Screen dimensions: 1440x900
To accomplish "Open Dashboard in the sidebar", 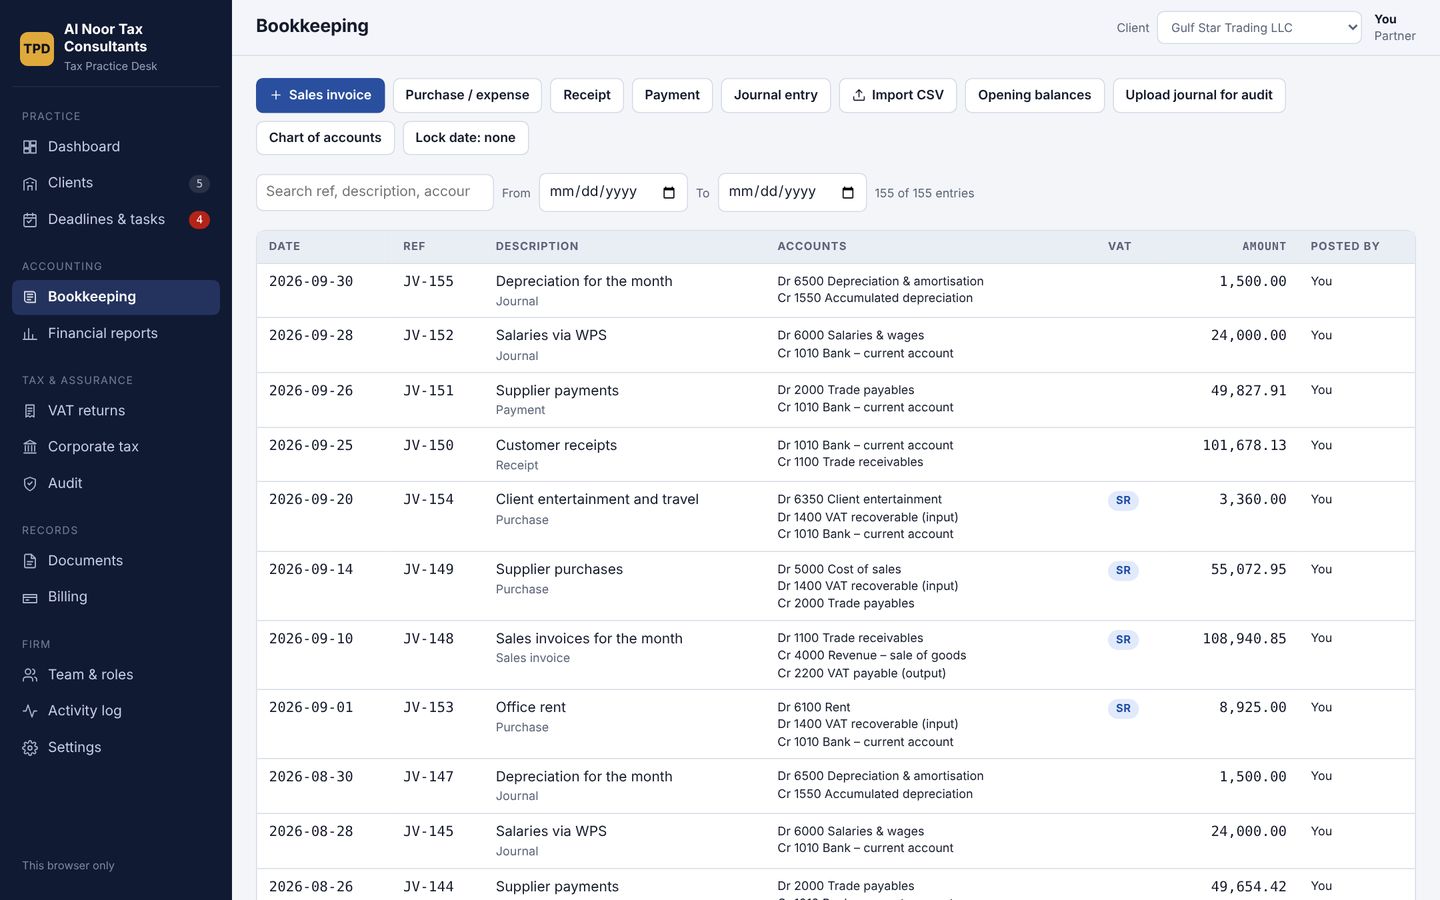I will tap(116, 147).
